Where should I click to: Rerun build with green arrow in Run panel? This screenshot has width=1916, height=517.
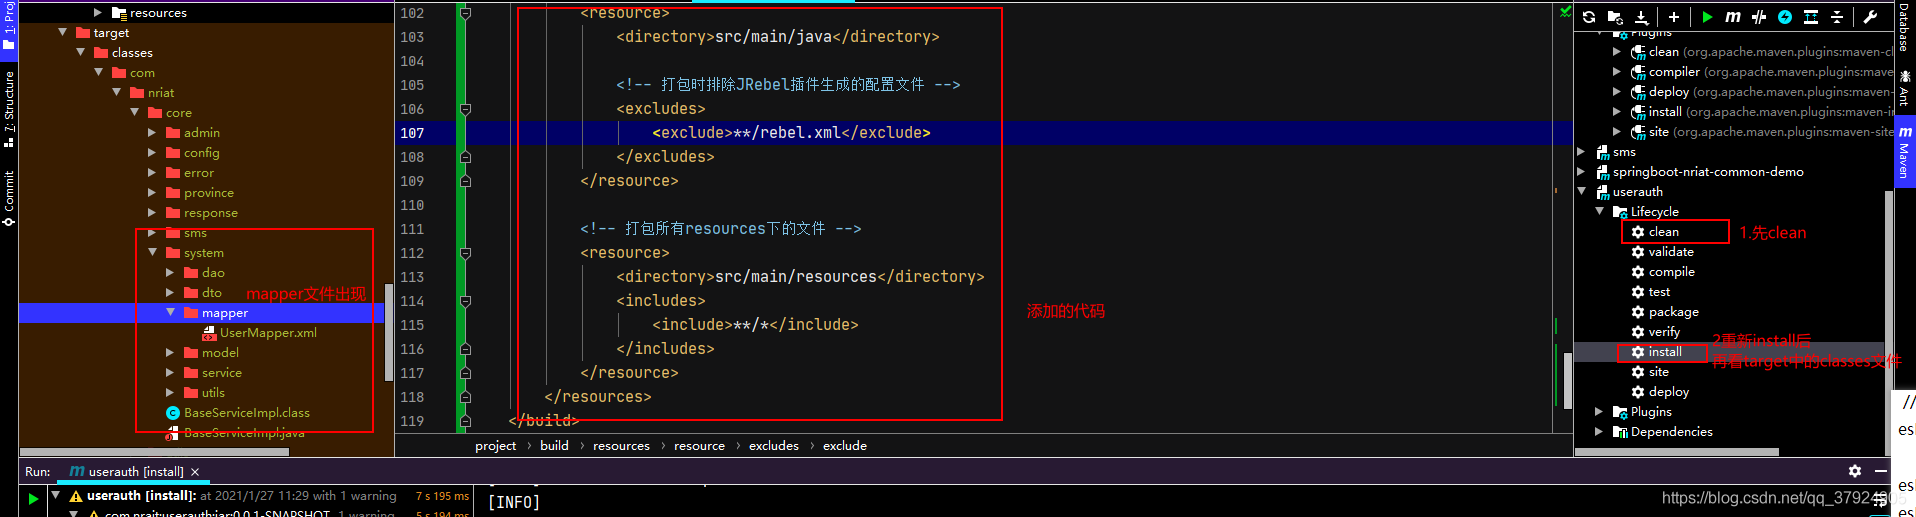pyautogui.click(x=33, y=499)
